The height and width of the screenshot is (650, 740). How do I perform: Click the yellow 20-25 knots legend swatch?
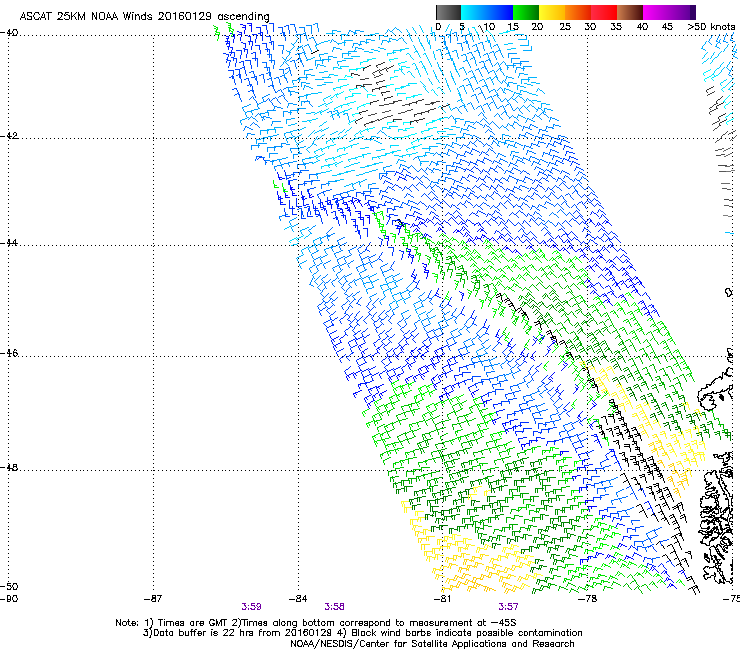pos(552,12)
